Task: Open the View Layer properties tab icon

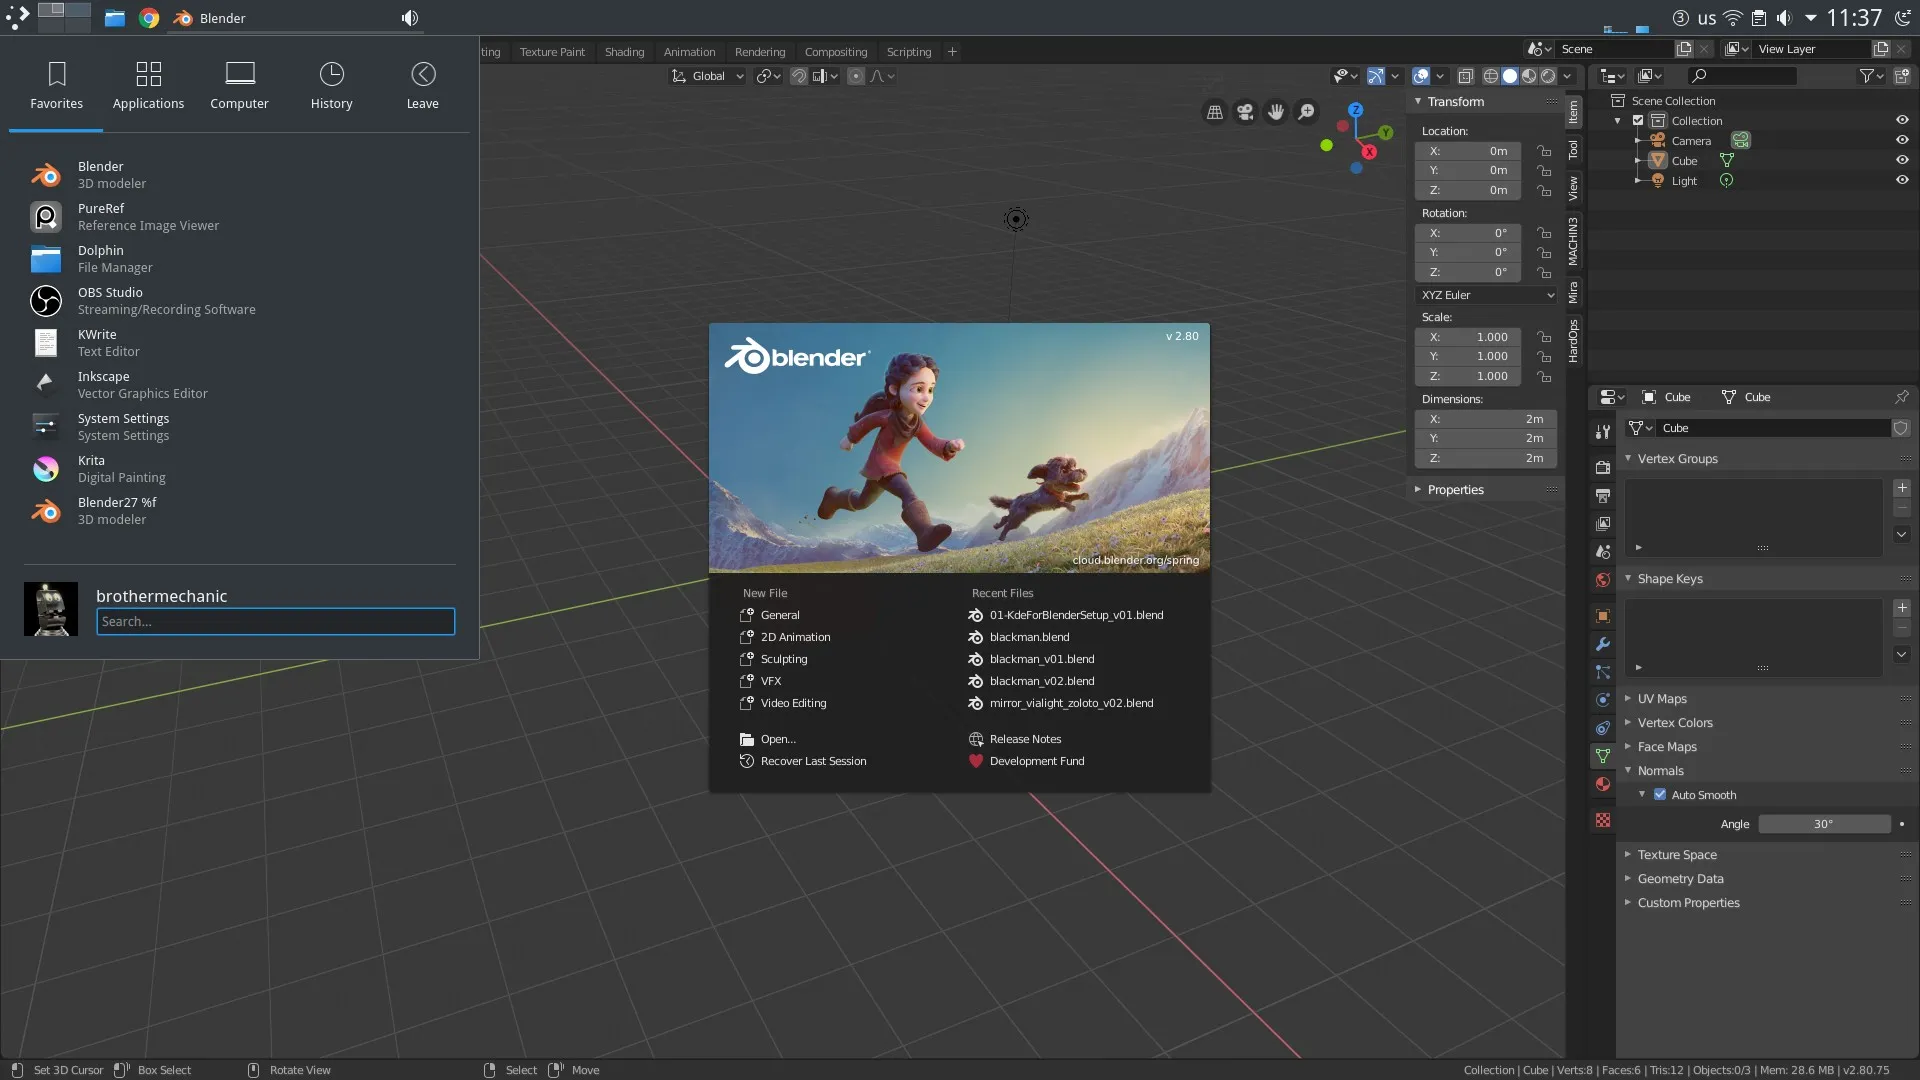Action: point(1603,523)
